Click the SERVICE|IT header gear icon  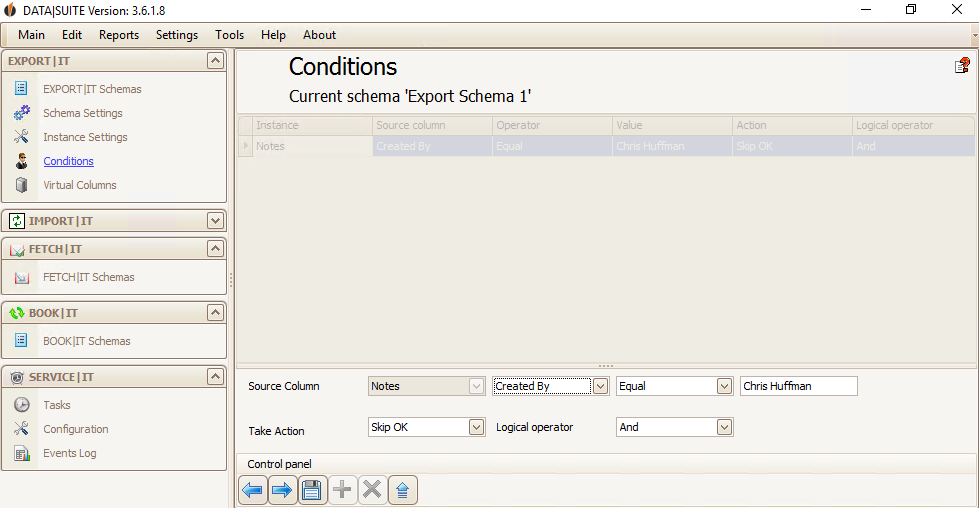click(17, 377)
